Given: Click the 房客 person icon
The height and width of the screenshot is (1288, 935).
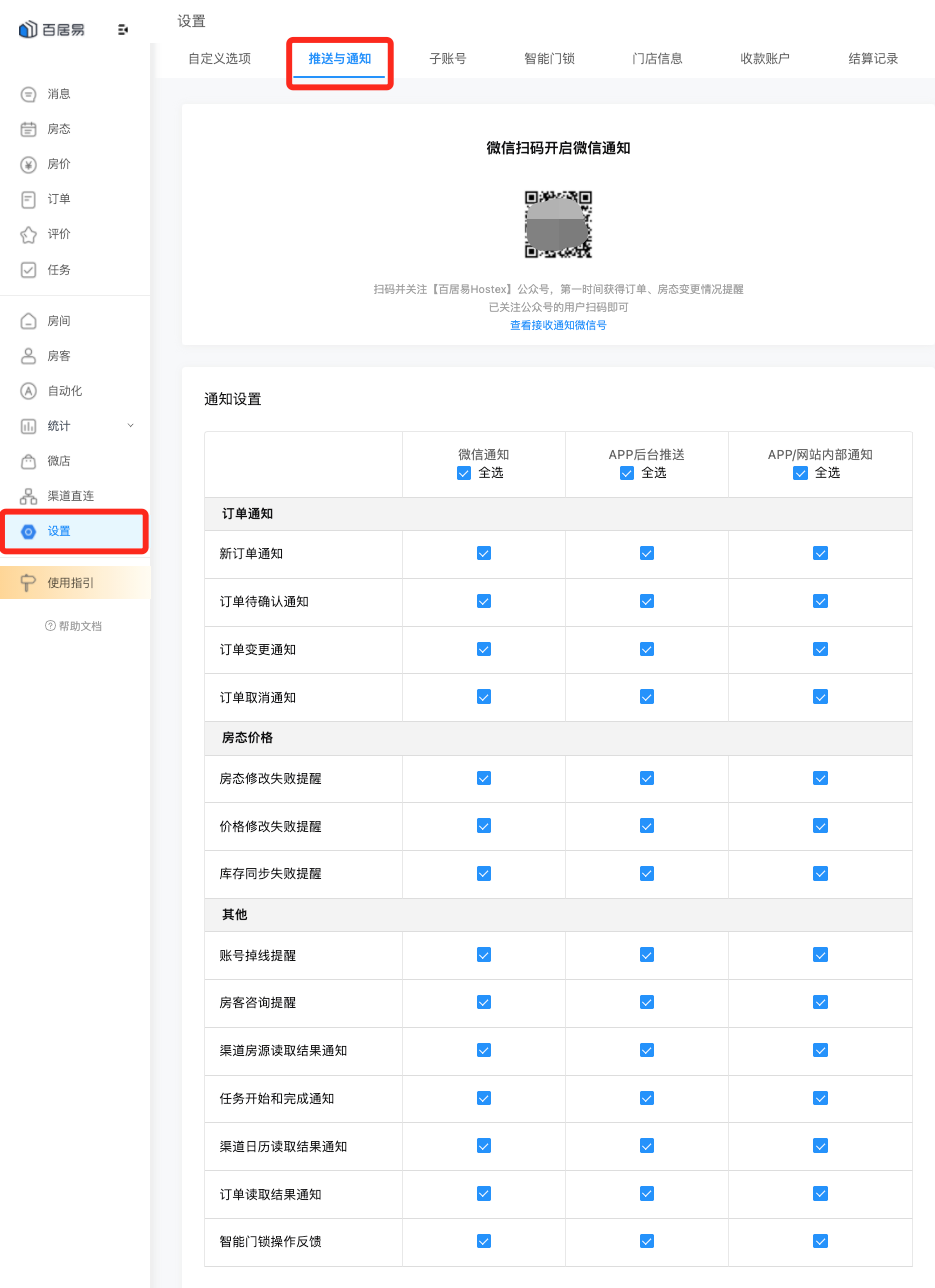Looking at the screenshot, I should [x=29, y=356].
